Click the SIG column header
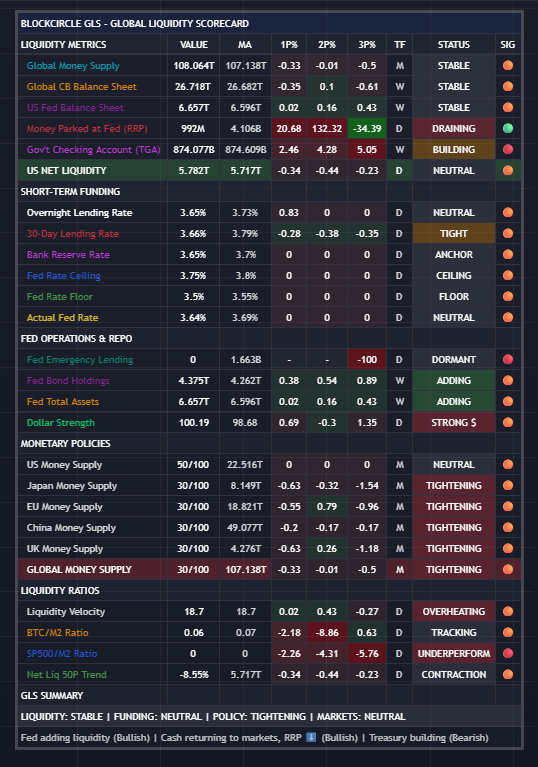Screen dimensions: 538x767 tap(508, 45)
